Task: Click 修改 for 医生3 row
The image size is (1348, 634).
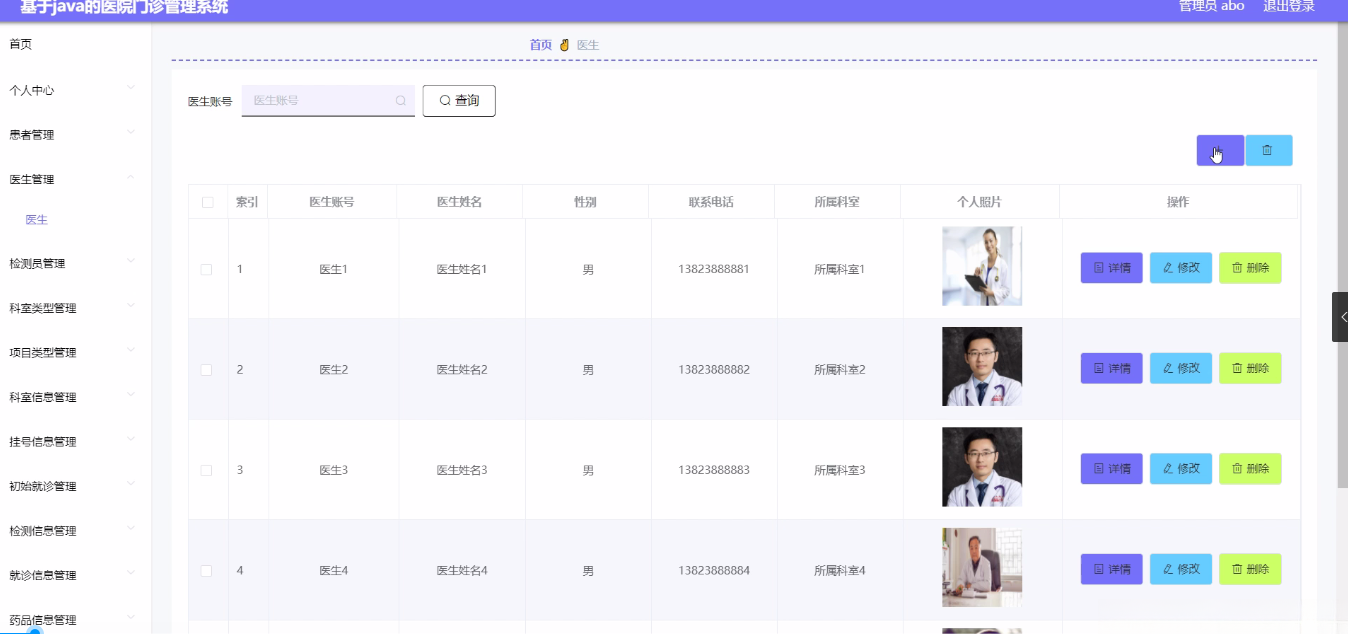Action: [x=1181, y=469]
